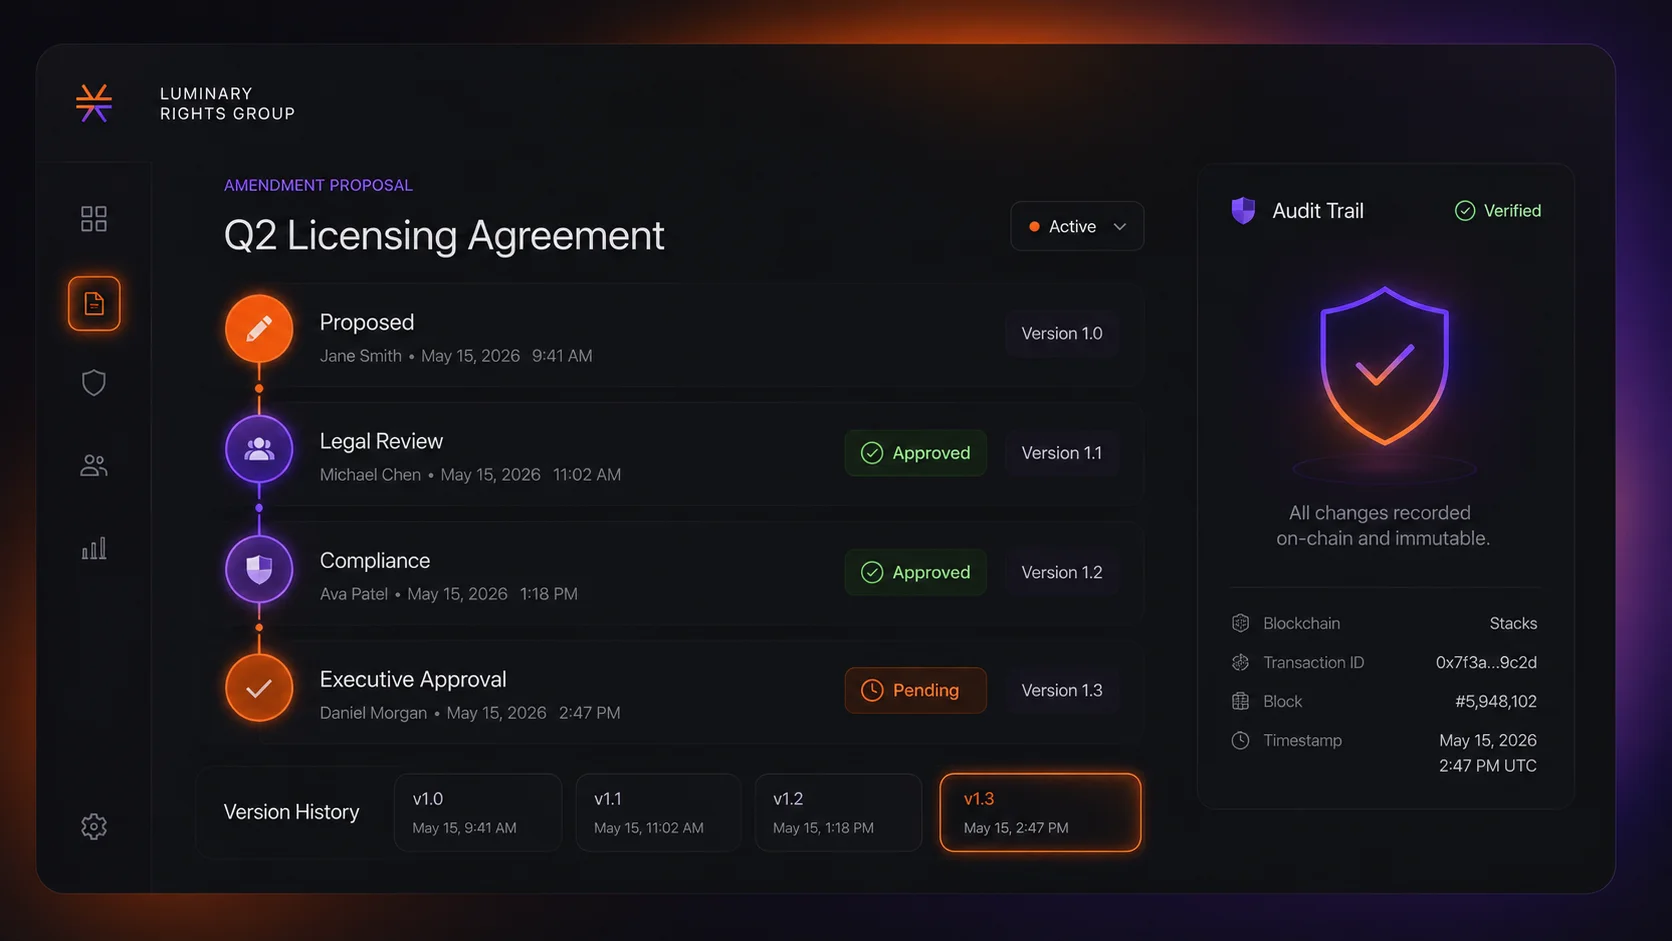Select the v1.1 version history tab

(658, 812)
